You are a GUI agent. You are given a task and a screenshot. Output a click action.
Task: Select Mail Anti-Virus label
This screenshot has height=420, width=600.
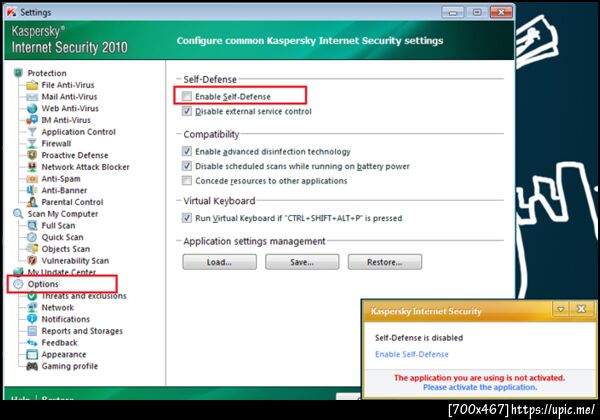[x=69, y=97]
